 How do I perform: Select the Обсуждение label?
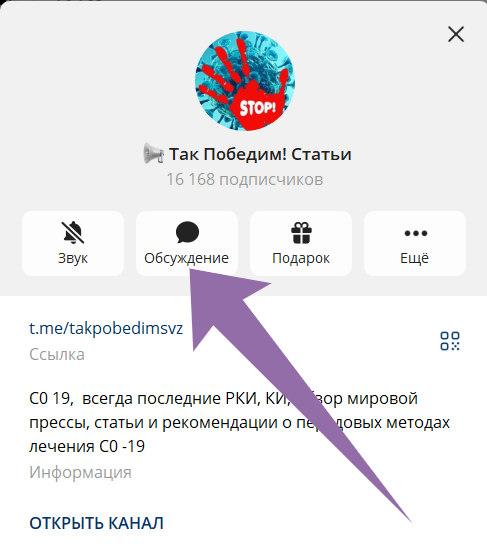[187, 259]
